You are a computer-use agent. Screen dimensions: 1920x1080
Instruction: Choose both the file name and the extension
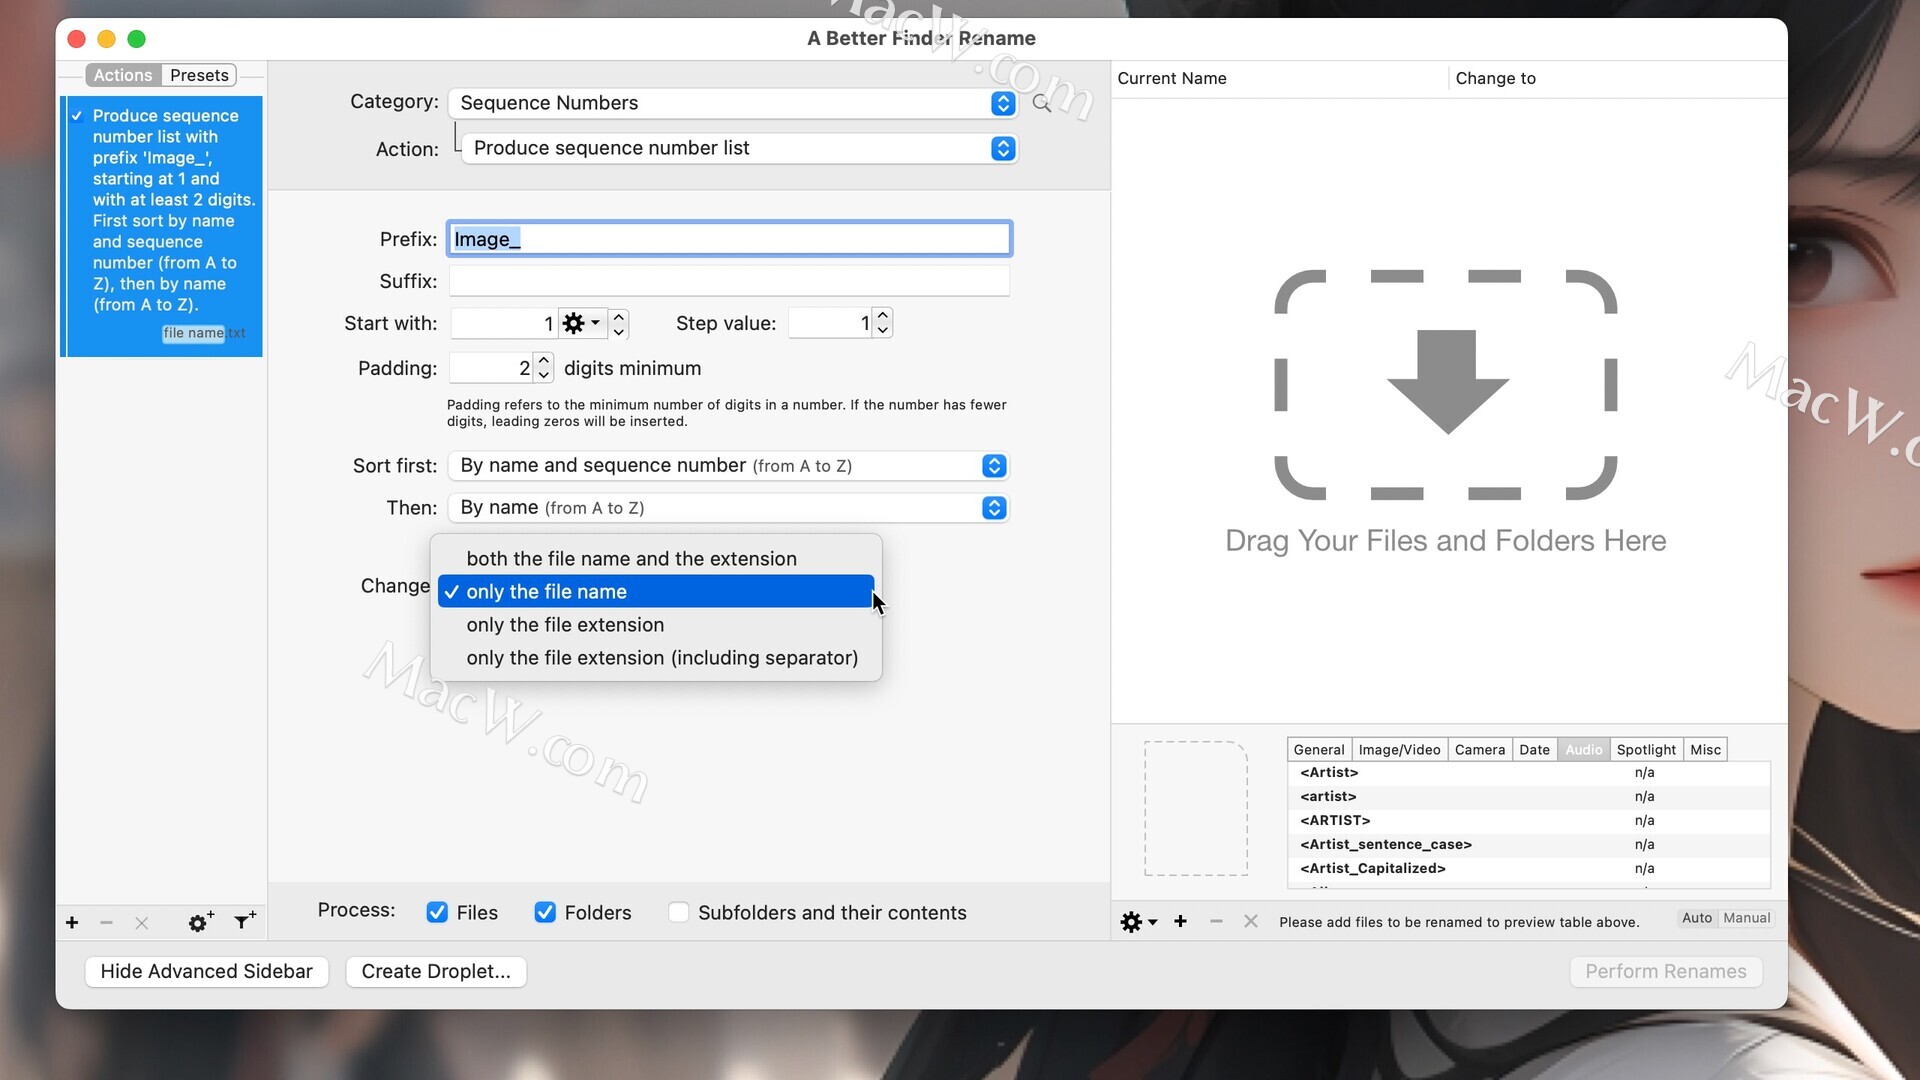coord(656,559)
